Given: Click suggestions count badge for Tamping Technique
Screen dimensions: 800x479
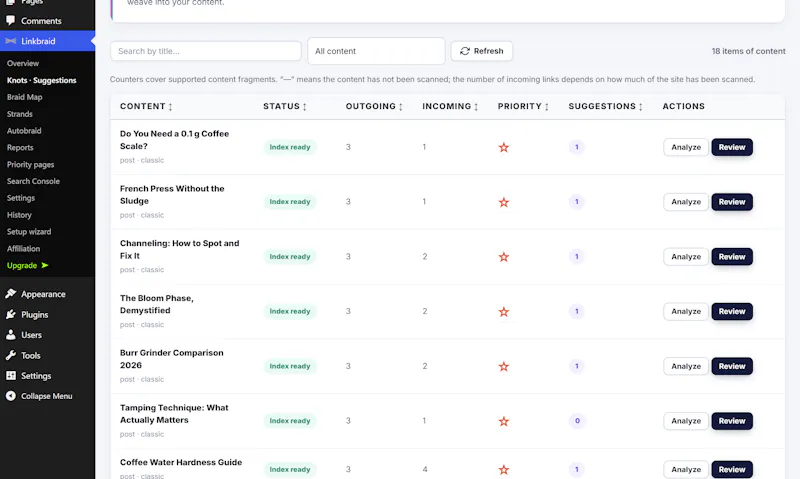Looking at the screenshot, I should click(x=577, y=421).
